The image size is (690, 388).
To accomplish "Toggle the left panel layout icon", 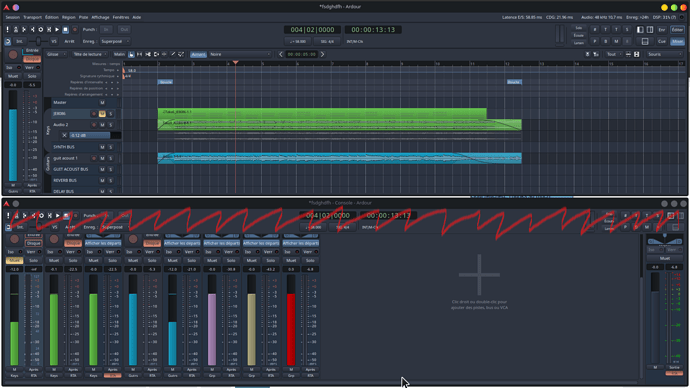I will (x=640, y=29).
